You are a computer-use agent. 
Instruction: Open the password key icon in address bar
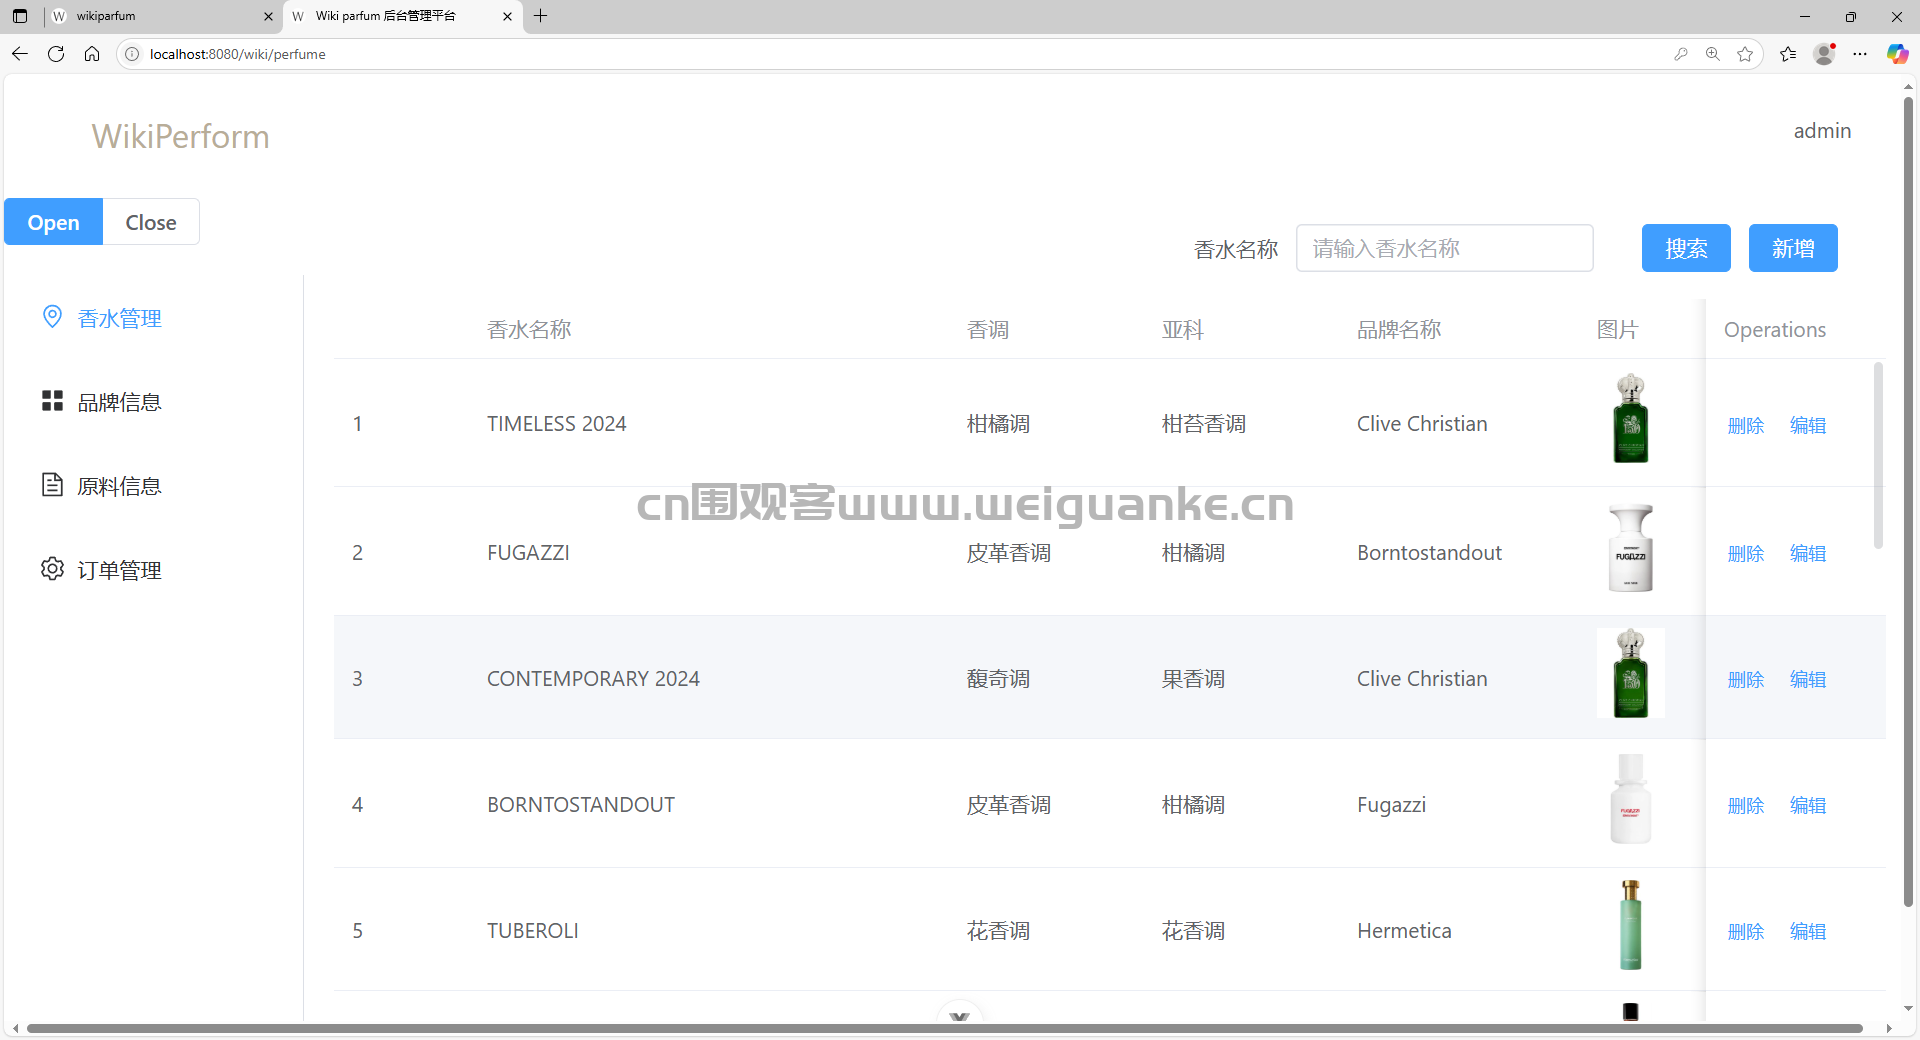(1681, 54)
